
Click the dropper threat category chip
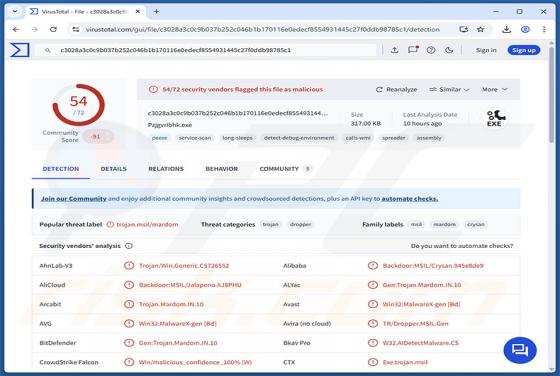point(300,224)
